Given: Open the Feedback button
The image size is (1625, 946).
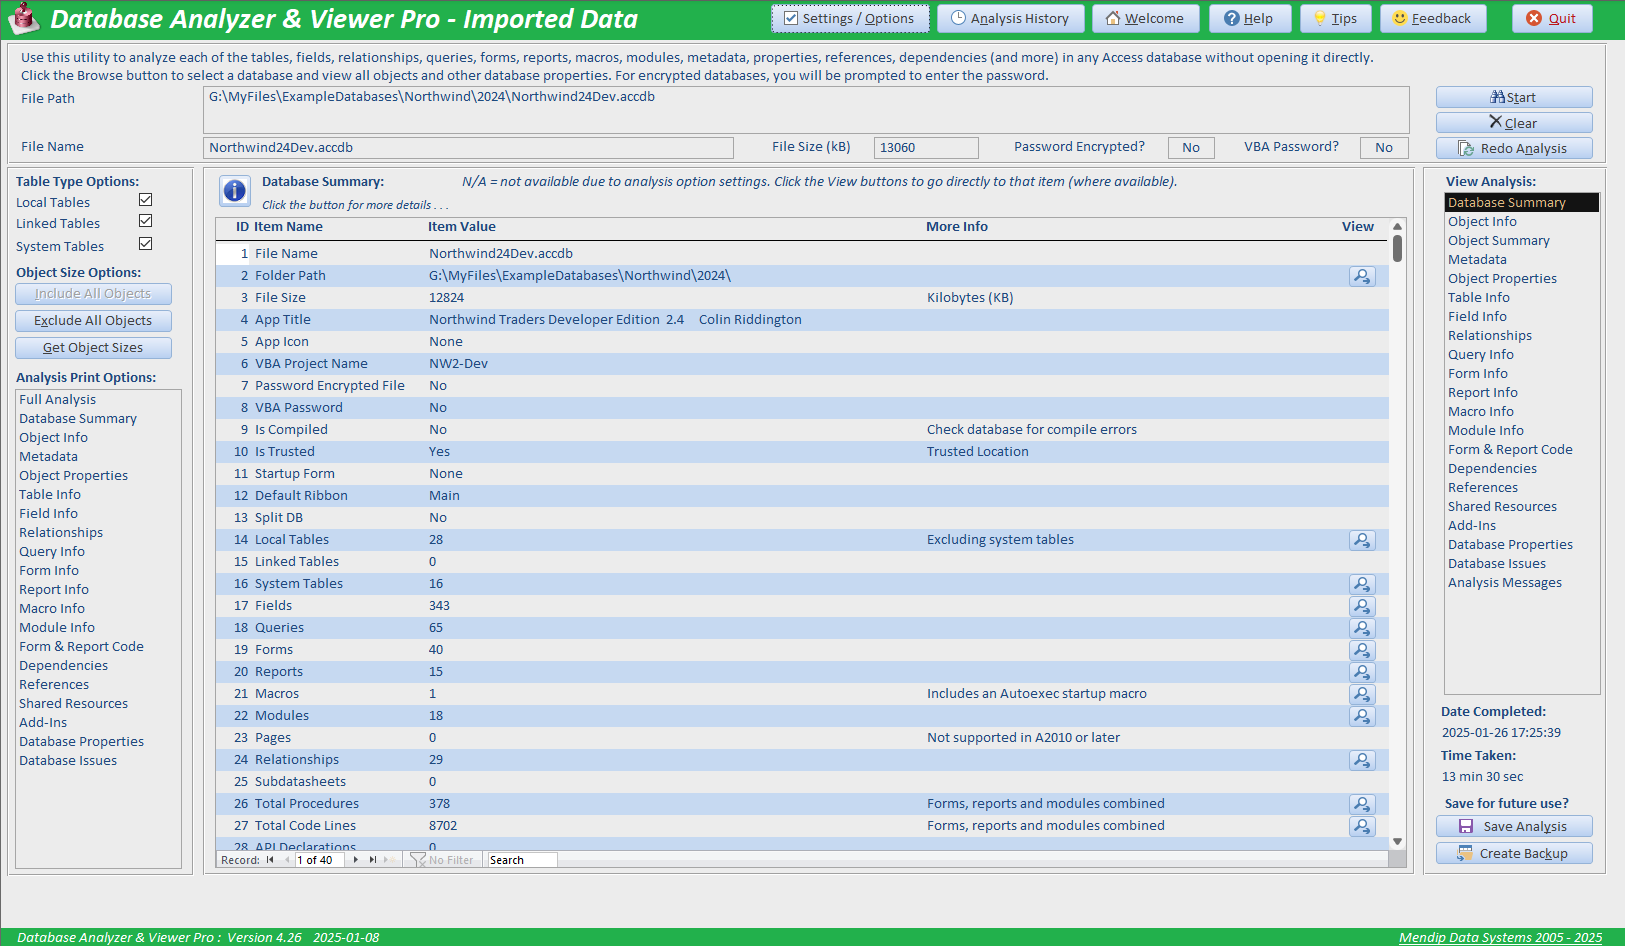Looking at the screenshot, I should [1433, 19].
